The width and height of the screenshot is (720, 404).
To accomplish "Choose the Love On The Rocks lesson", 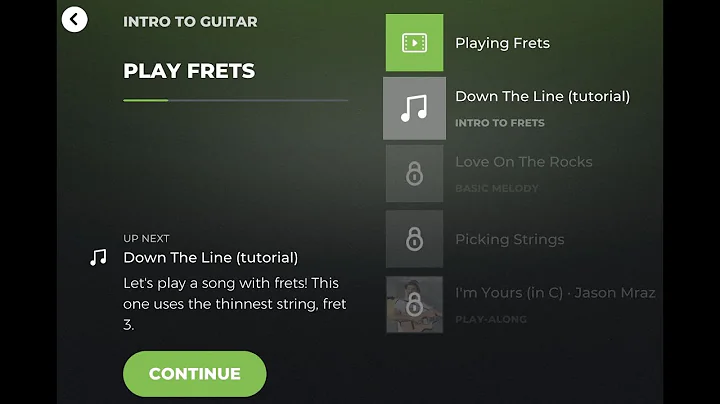I will point(523,162).
